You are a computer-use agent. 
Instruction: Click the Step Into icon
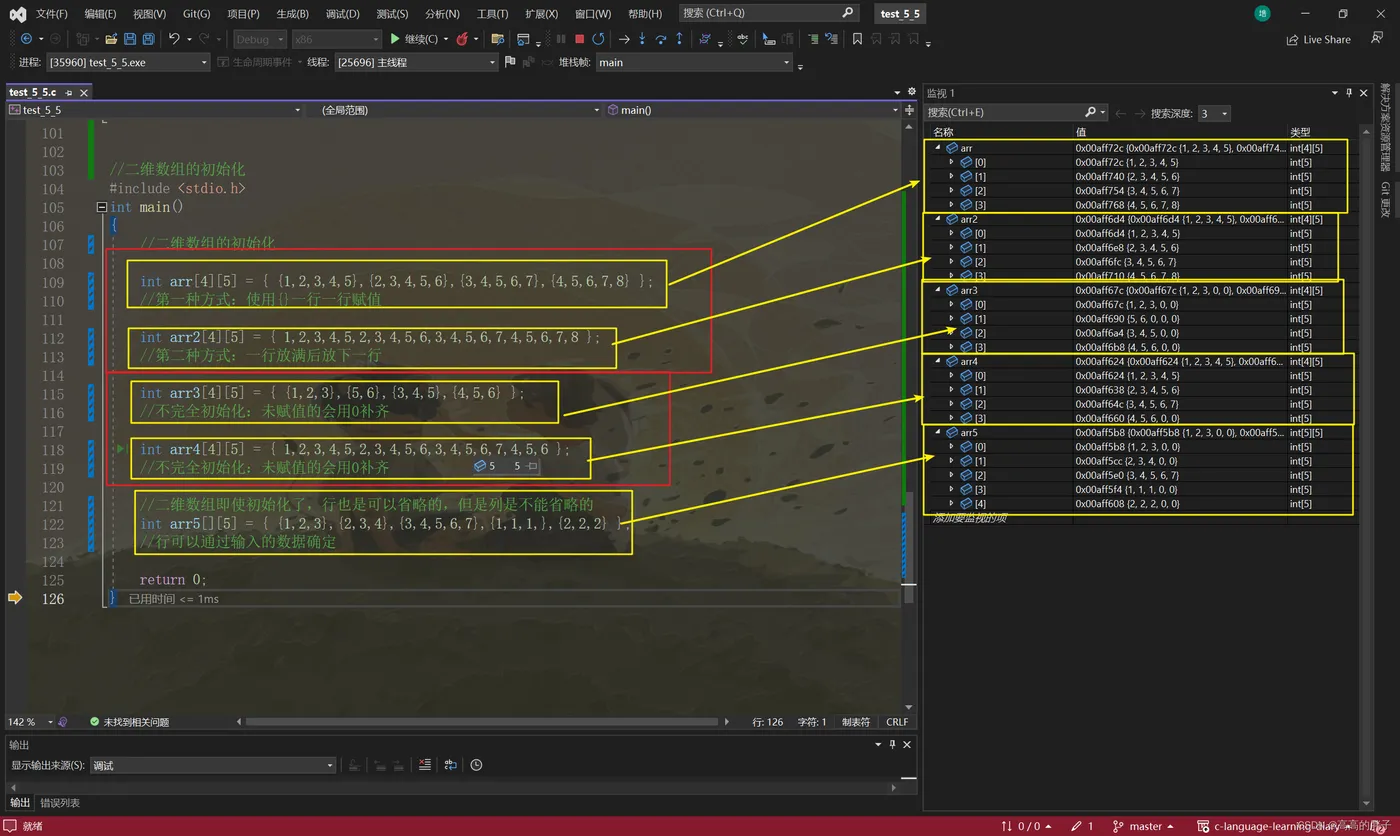tap(642, 39)
